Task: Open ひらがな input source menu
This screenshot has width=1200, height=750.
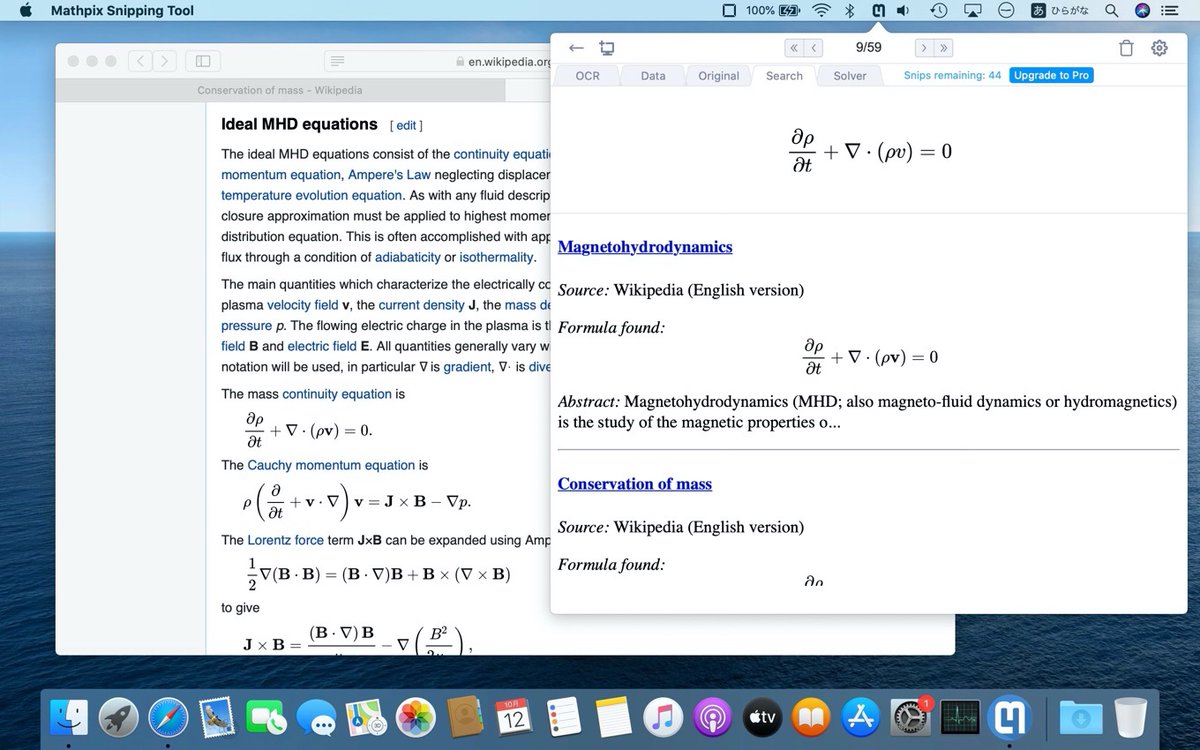Action: (1062, 11)
